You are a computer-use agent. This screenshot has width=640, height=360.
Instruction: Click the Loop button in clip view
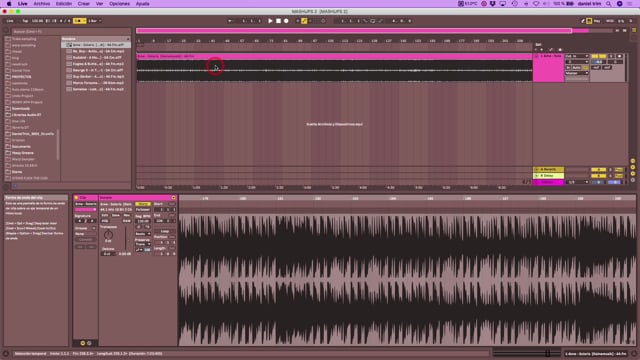[x=165, y=231]
